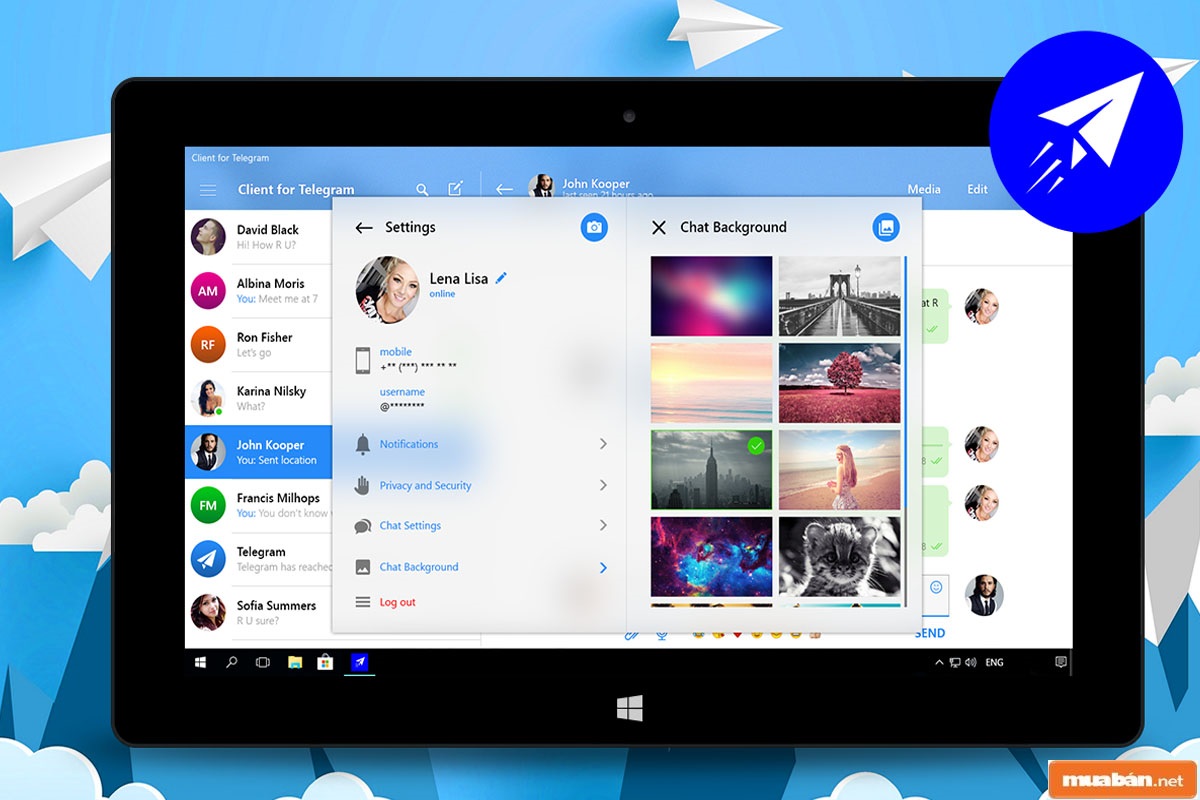Expand Privacy and Security with its chevron
The image size is (1200, 800).
point(603,485)
